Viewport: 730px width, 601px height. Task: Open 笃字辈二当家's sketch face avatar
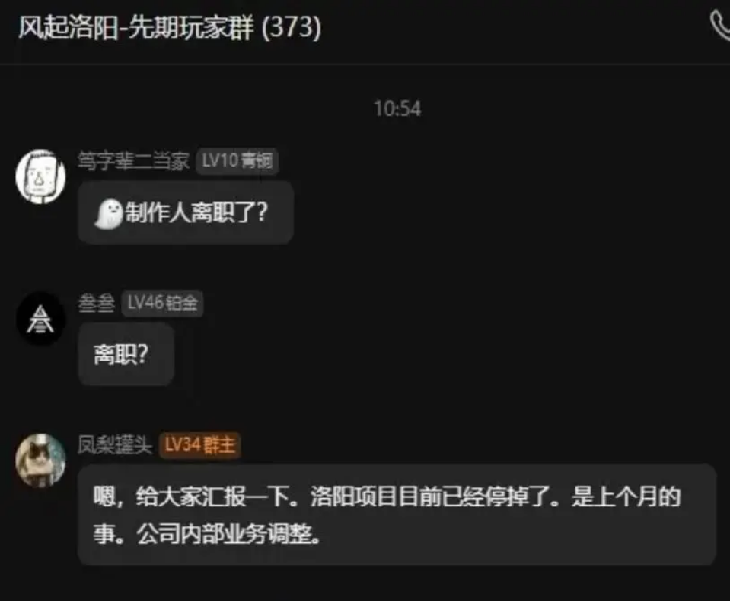(x=41, y=176)
